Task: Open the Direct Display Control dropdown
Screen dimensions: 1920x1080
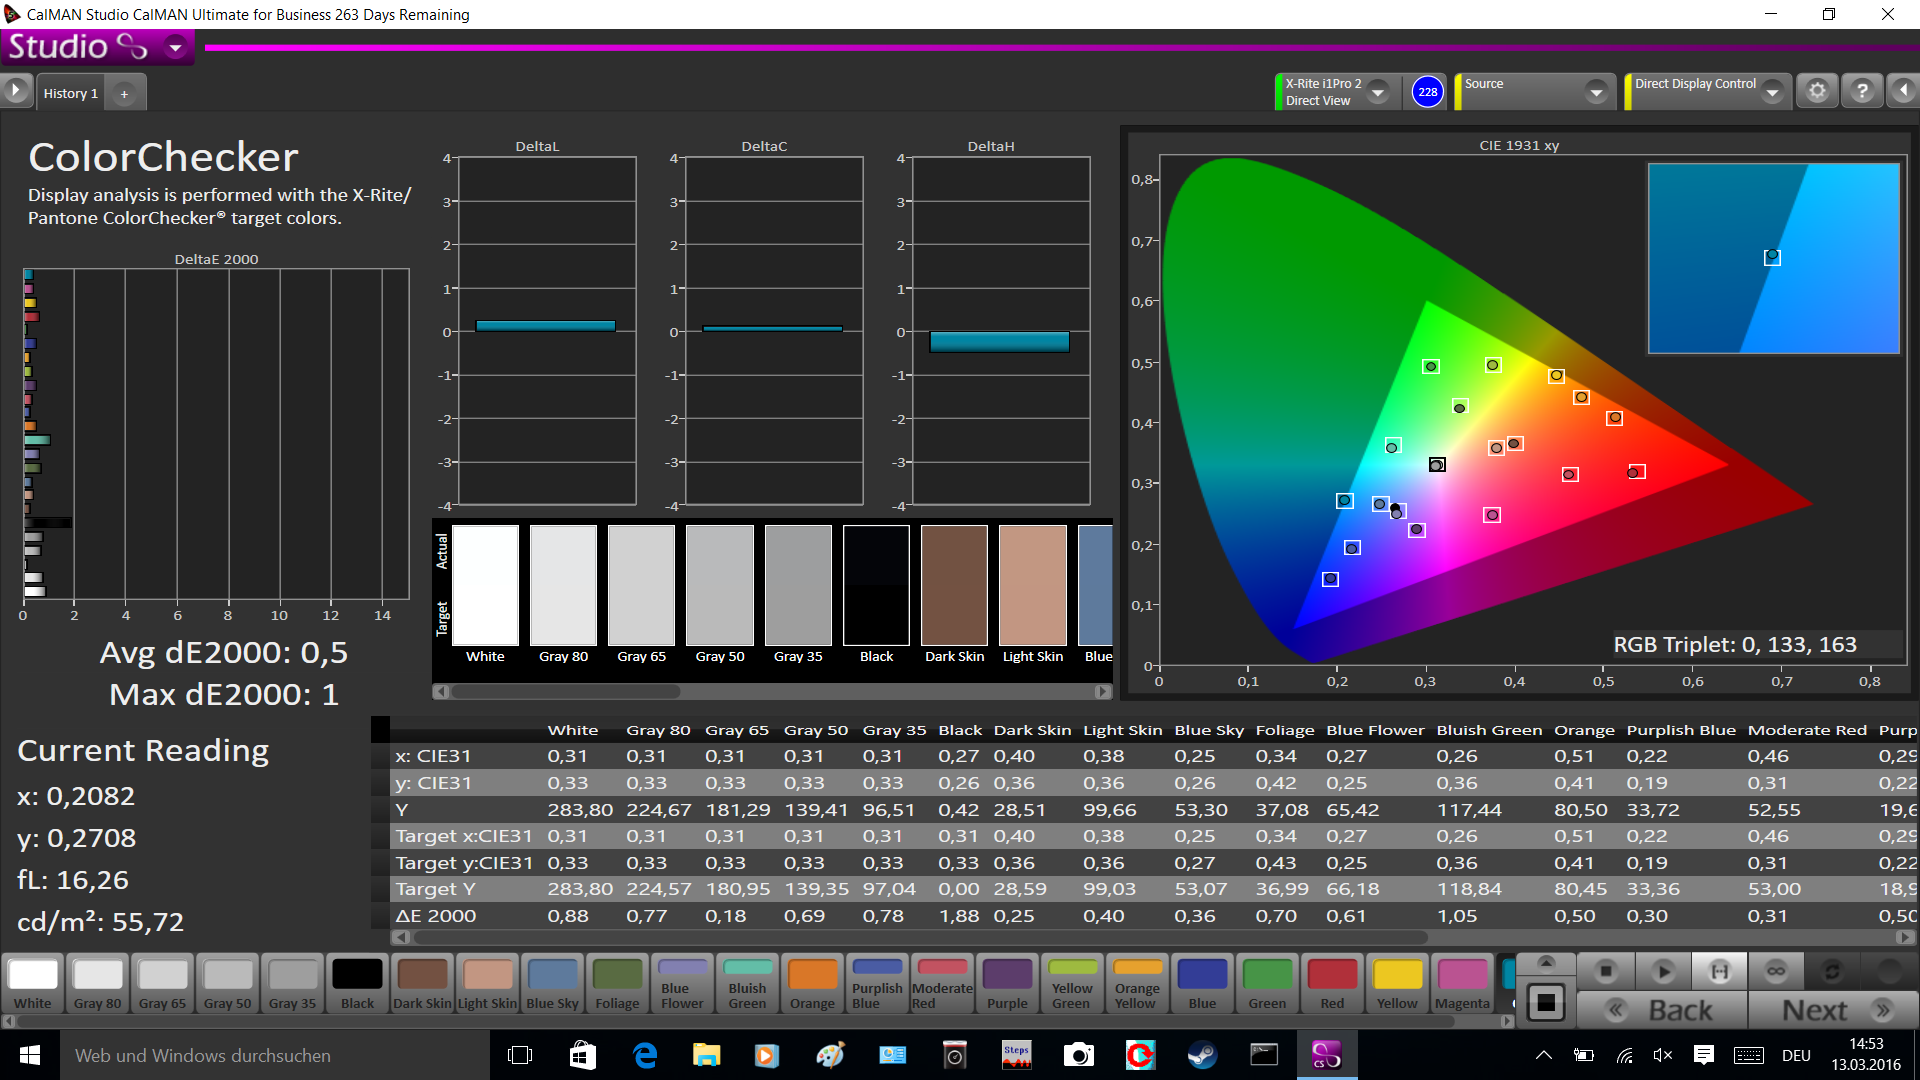Action: point(1772,92)
